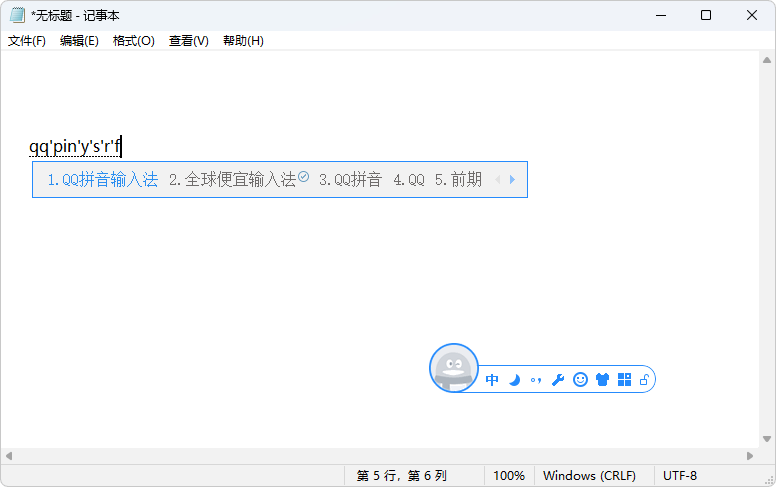Open the 文件(F) menu
Viewport: 776px width, 487px height.
click(27, 41)
